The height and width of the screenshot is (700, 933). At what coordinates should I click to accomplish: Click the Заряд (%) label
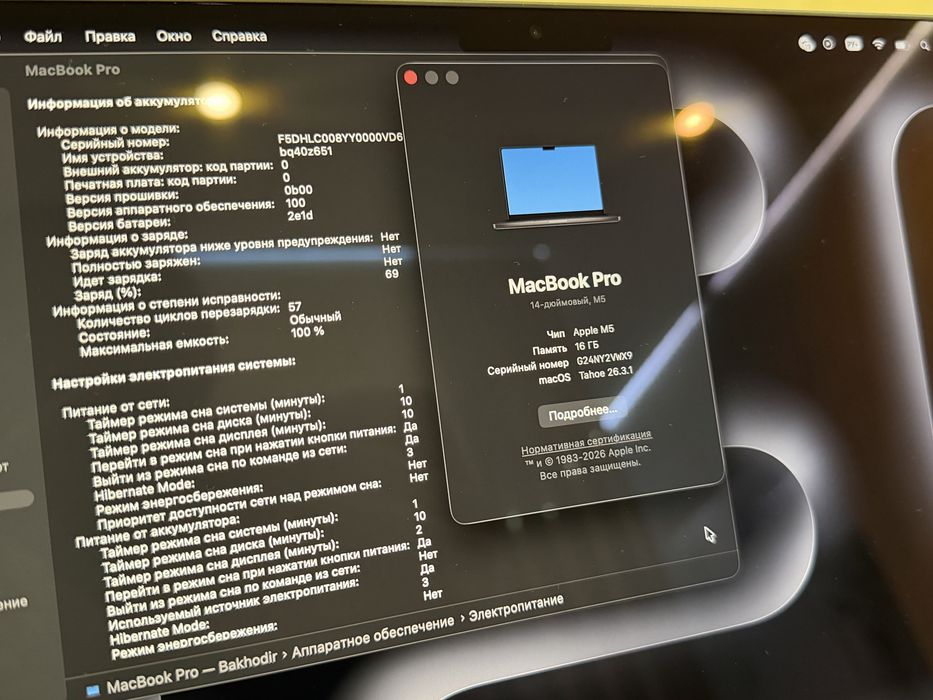pos(108,293)
